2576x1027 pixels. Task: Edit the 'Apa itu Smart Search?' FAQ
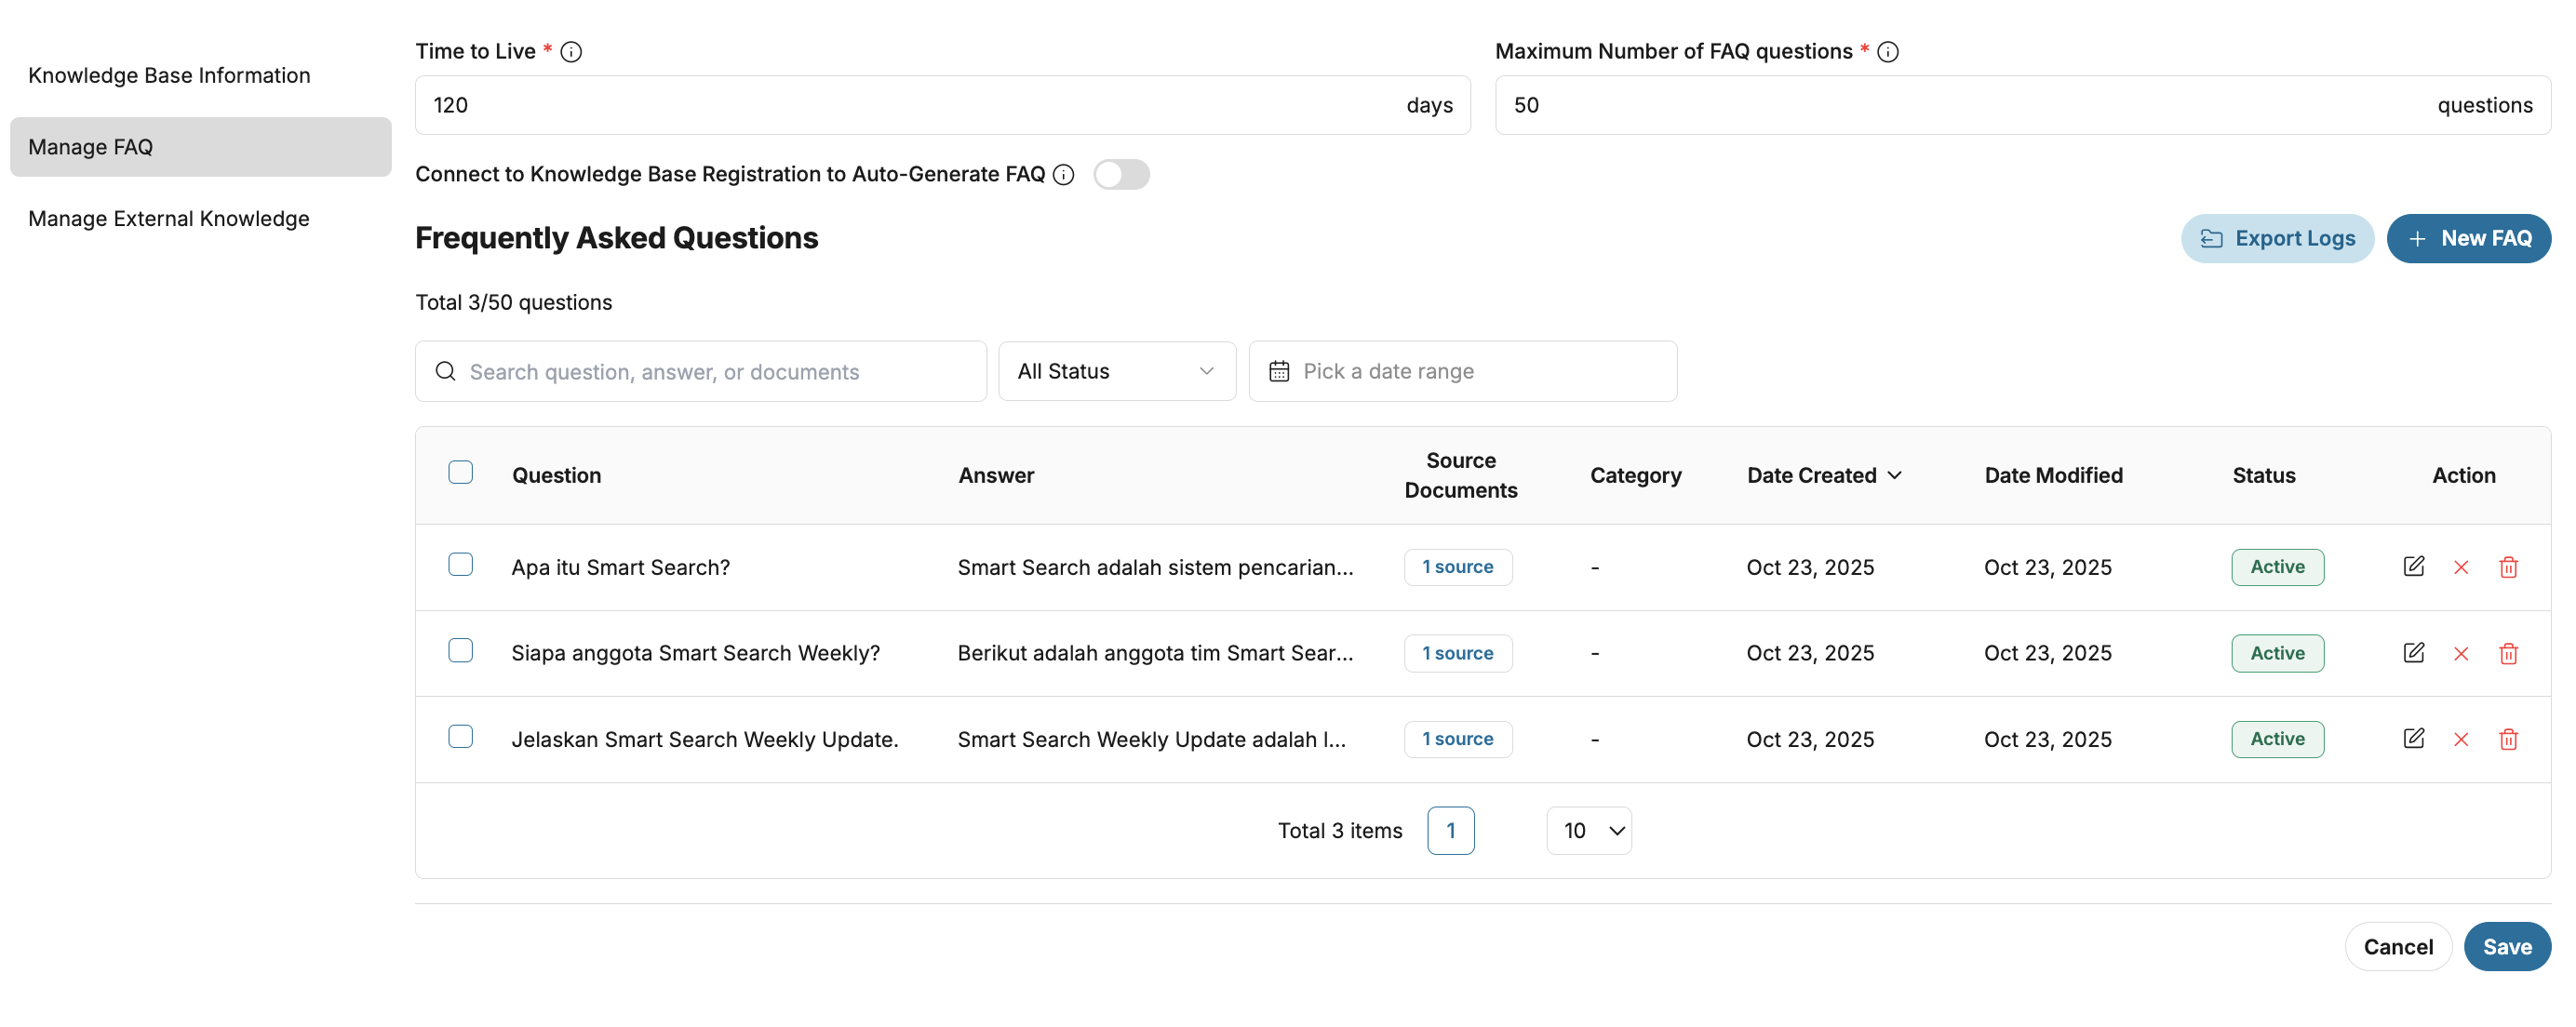(2413, 567)
